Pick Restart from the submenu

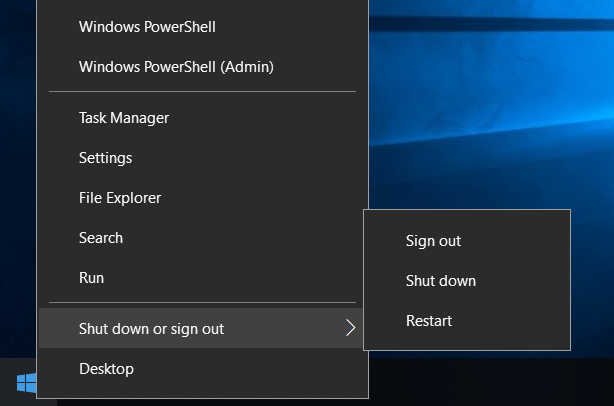tap(429, 321)
